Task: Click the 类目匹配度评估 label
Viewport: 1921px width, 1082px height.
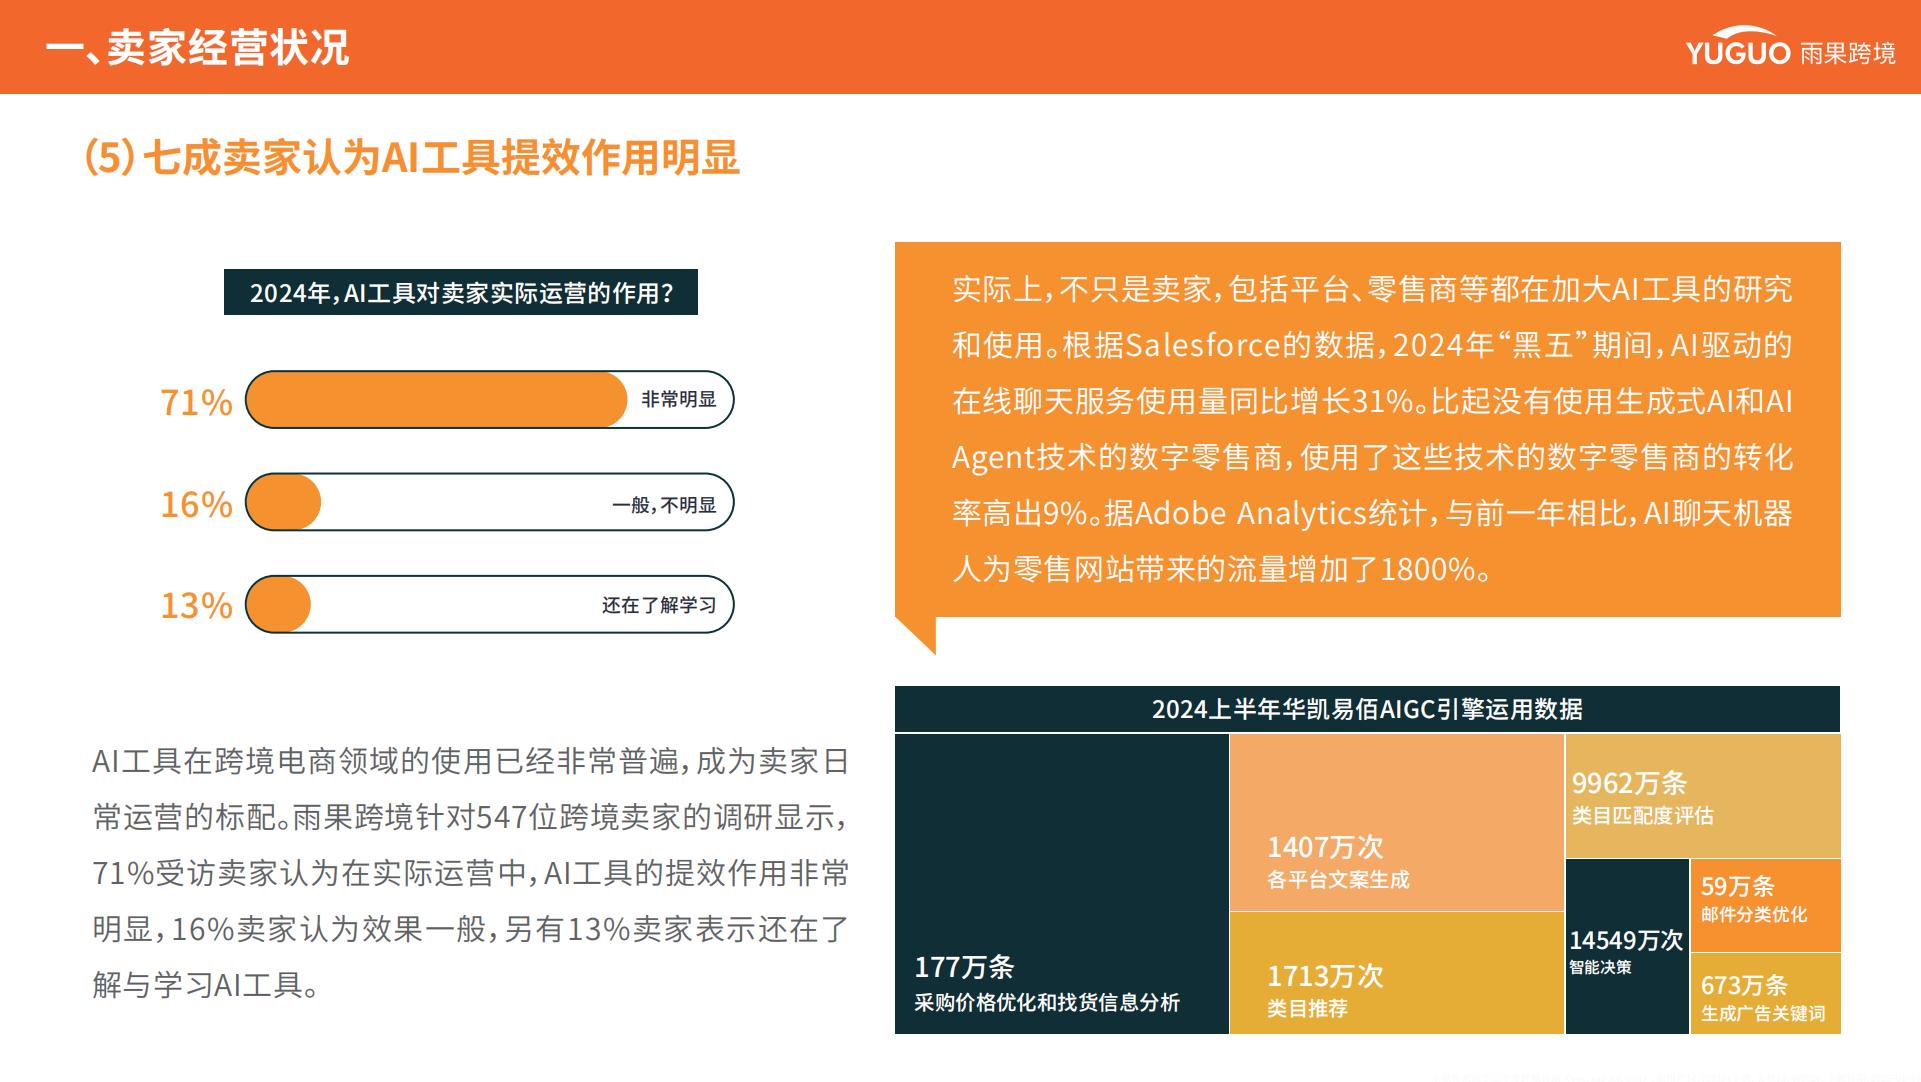Action: point(1642,816)
